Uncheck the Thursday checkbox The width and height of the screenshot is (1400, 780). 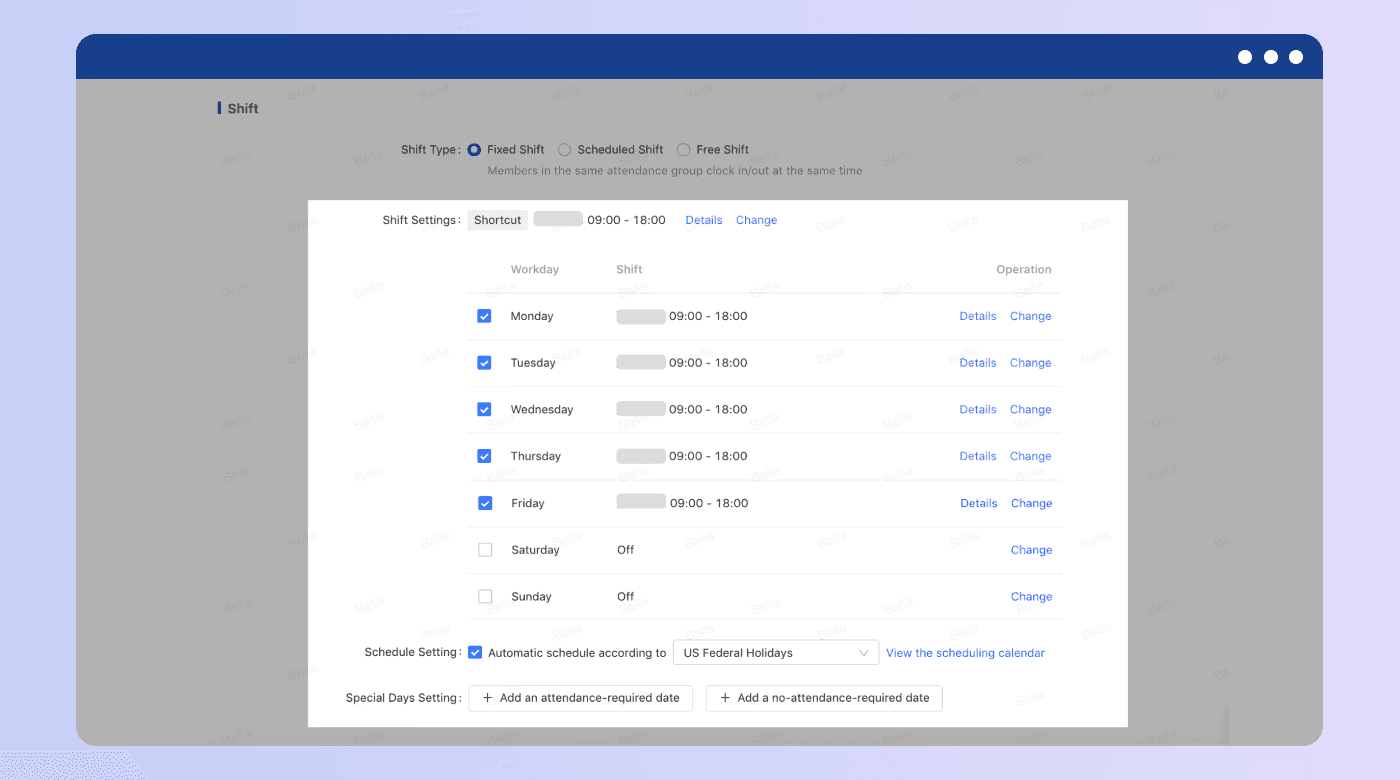pyautogui.click(x=484, y=456)
